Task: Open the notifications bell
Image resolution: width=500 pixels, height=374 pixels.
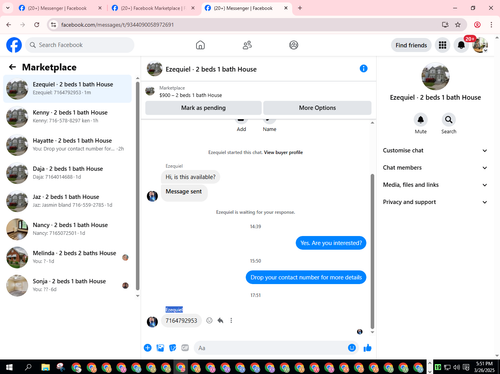Action: [x=461, y=45]
